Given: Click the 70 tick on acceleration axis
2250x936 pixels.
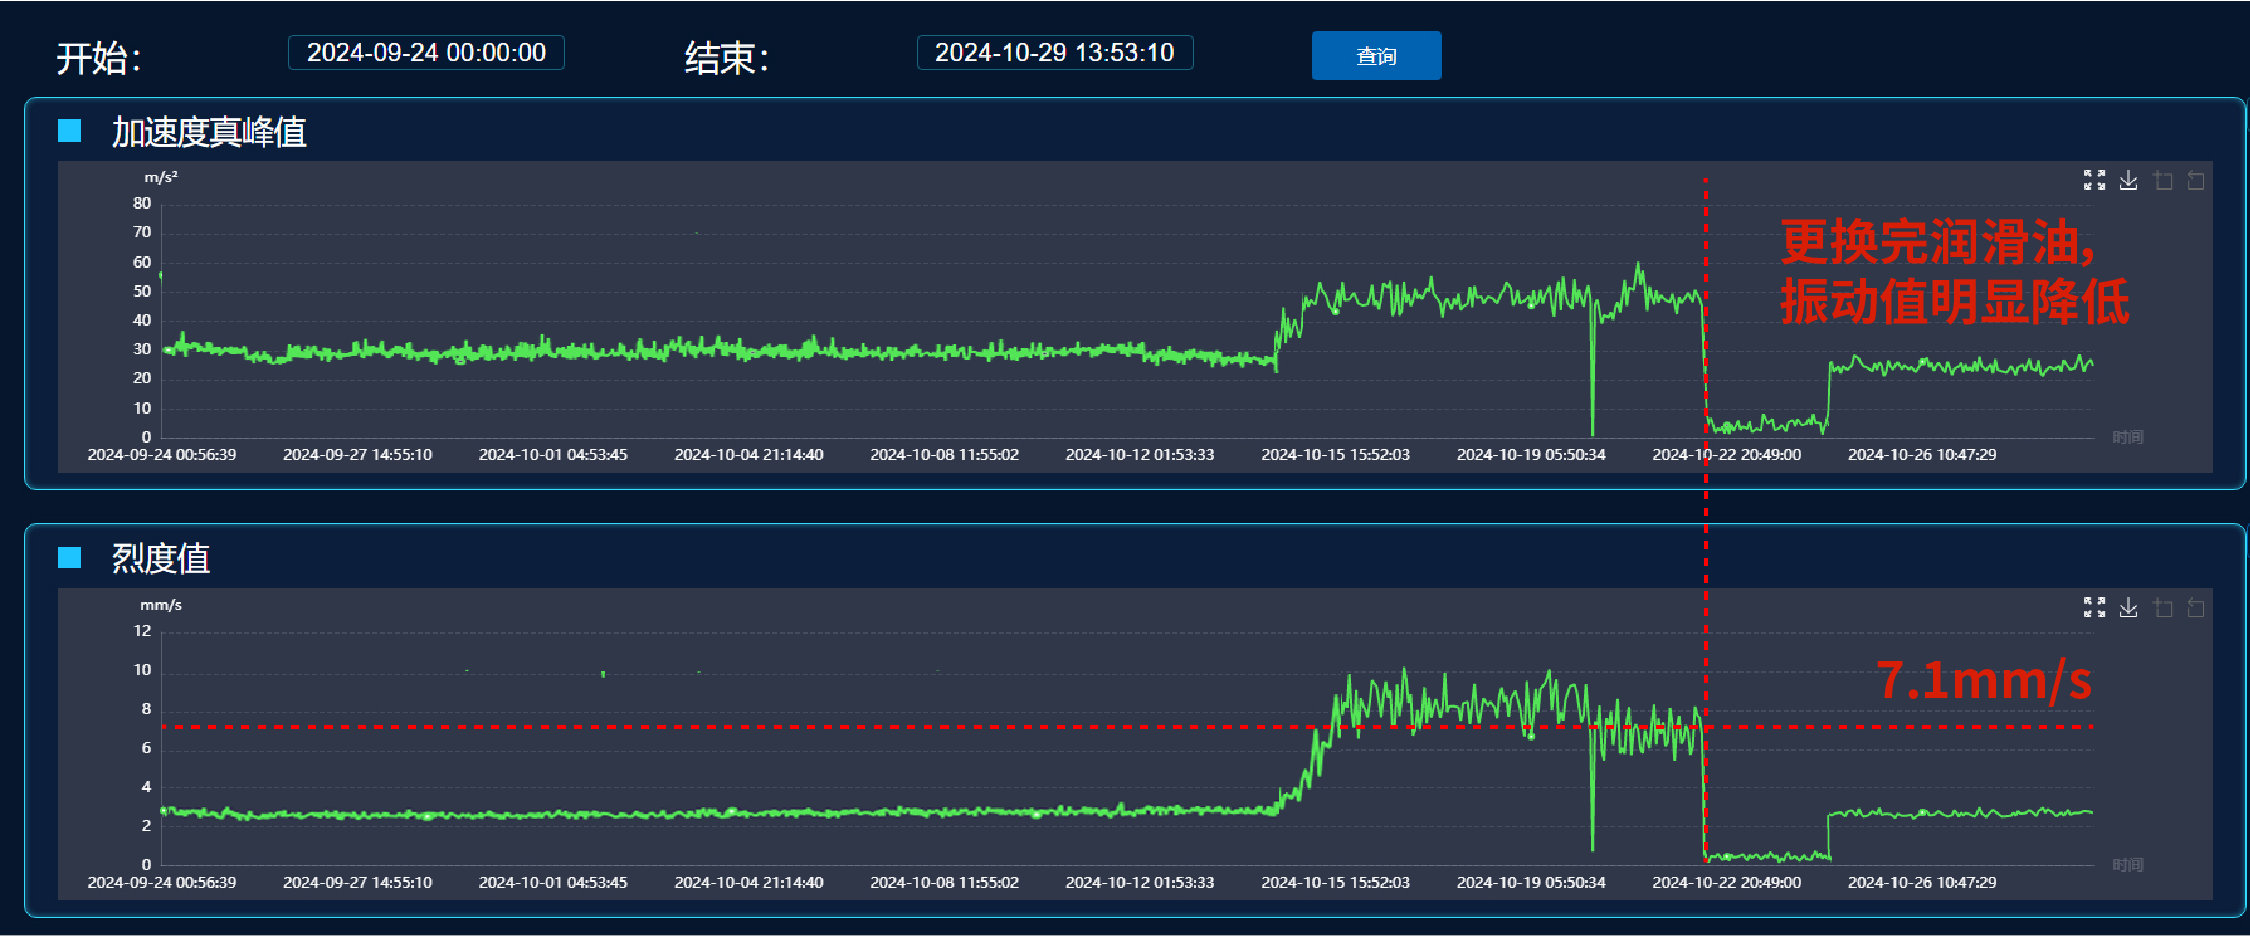Looking at the screenshot, I should tap(142, 232).
